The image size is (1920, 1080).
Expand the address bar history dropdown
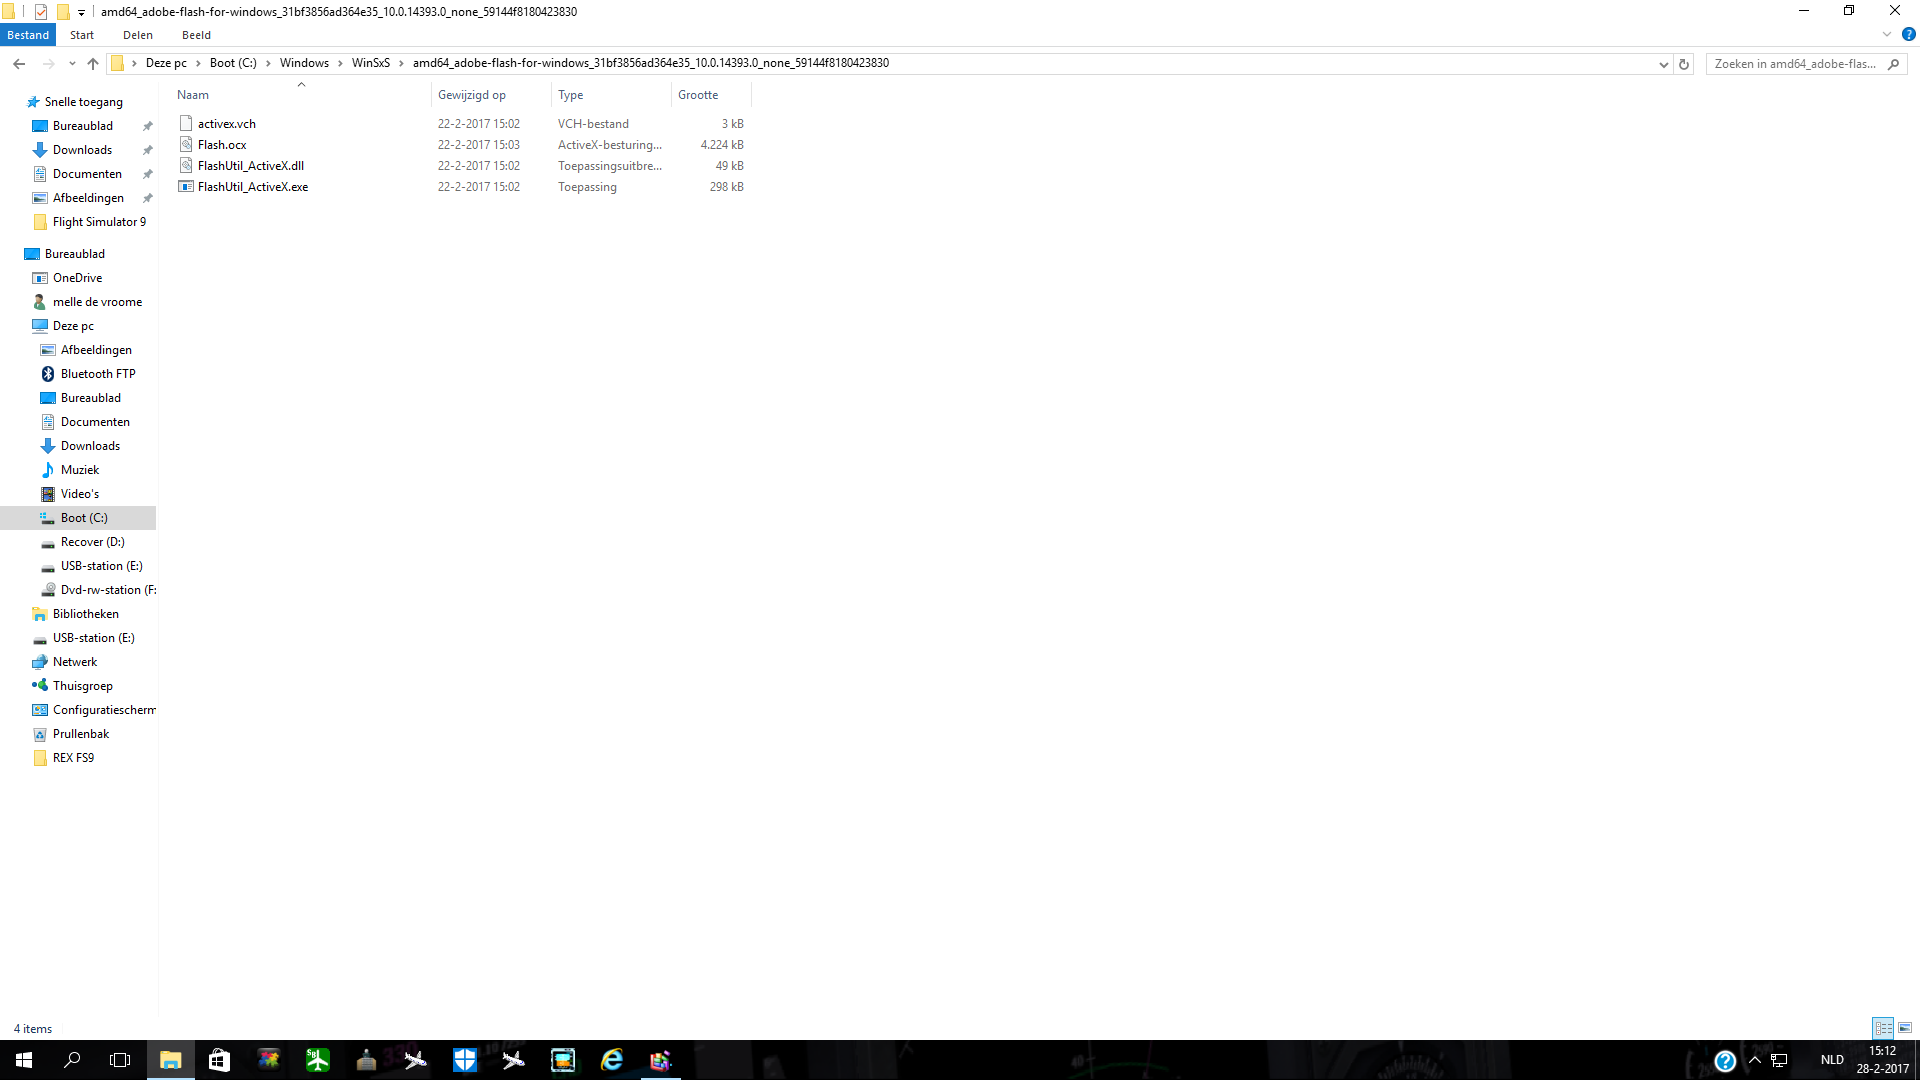tap(1663, 64)
